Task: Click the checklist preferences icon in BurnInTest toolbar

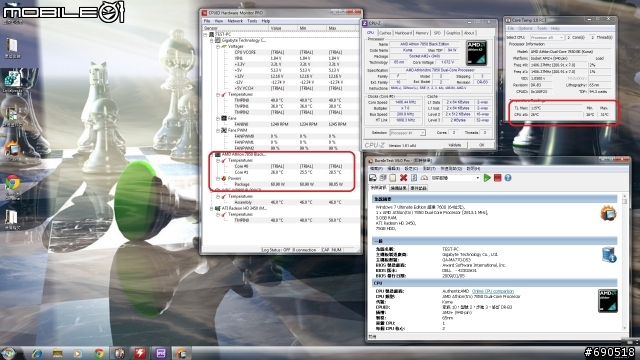Action: pos(414,178)
